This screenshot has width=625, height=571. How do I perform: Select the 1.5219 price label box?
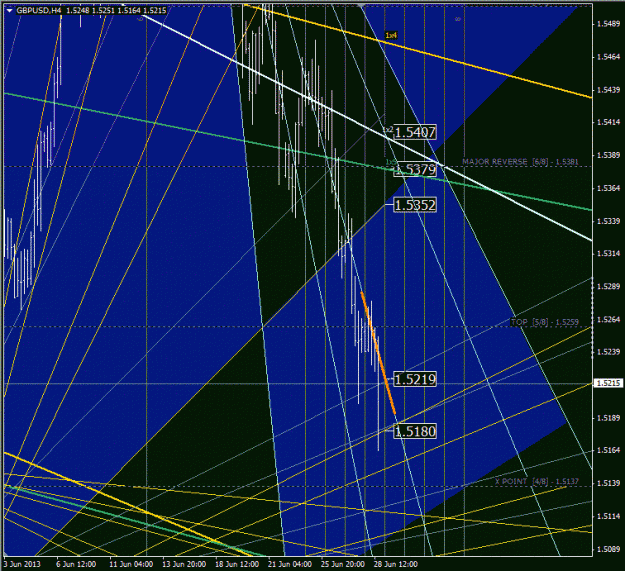(415, 379)
